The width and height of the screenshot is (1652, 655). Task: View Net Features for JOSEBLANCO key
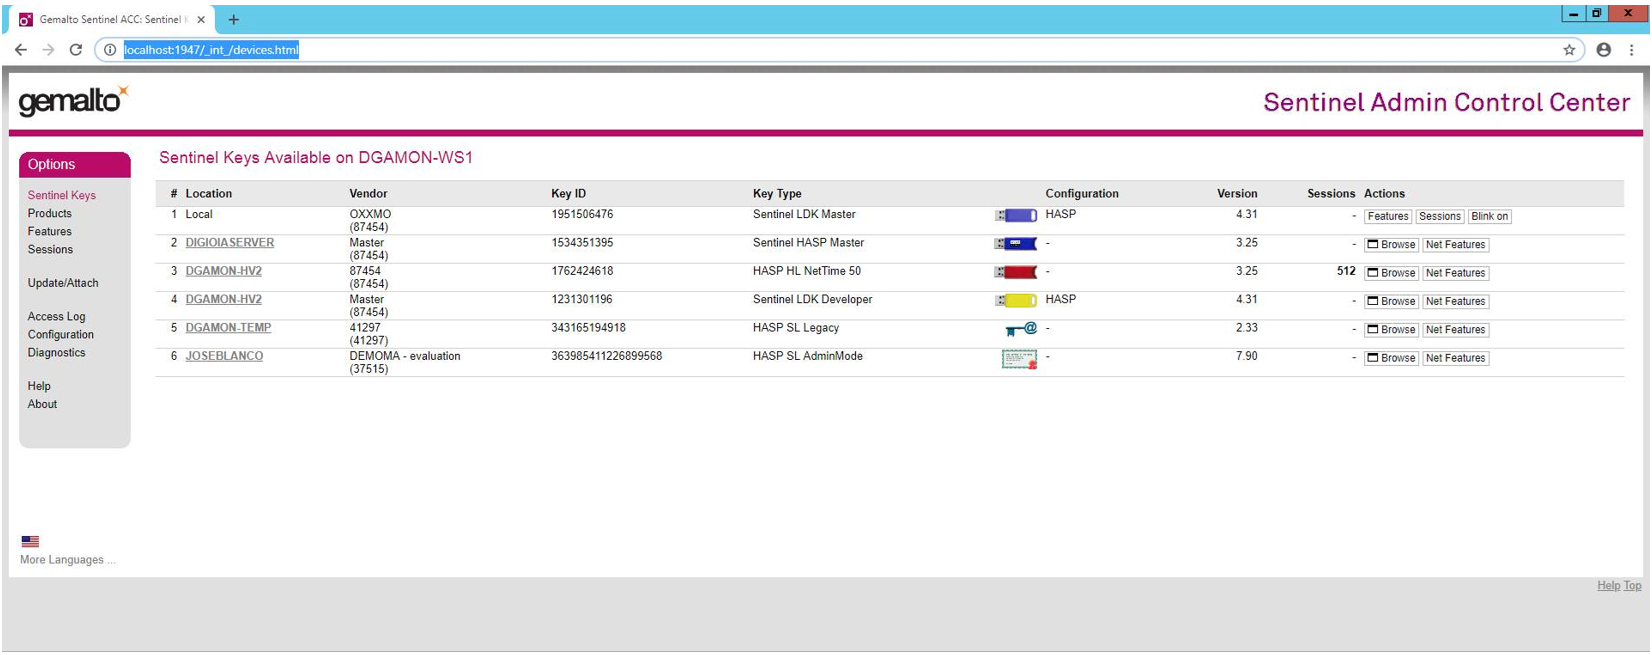point(1456,357)
